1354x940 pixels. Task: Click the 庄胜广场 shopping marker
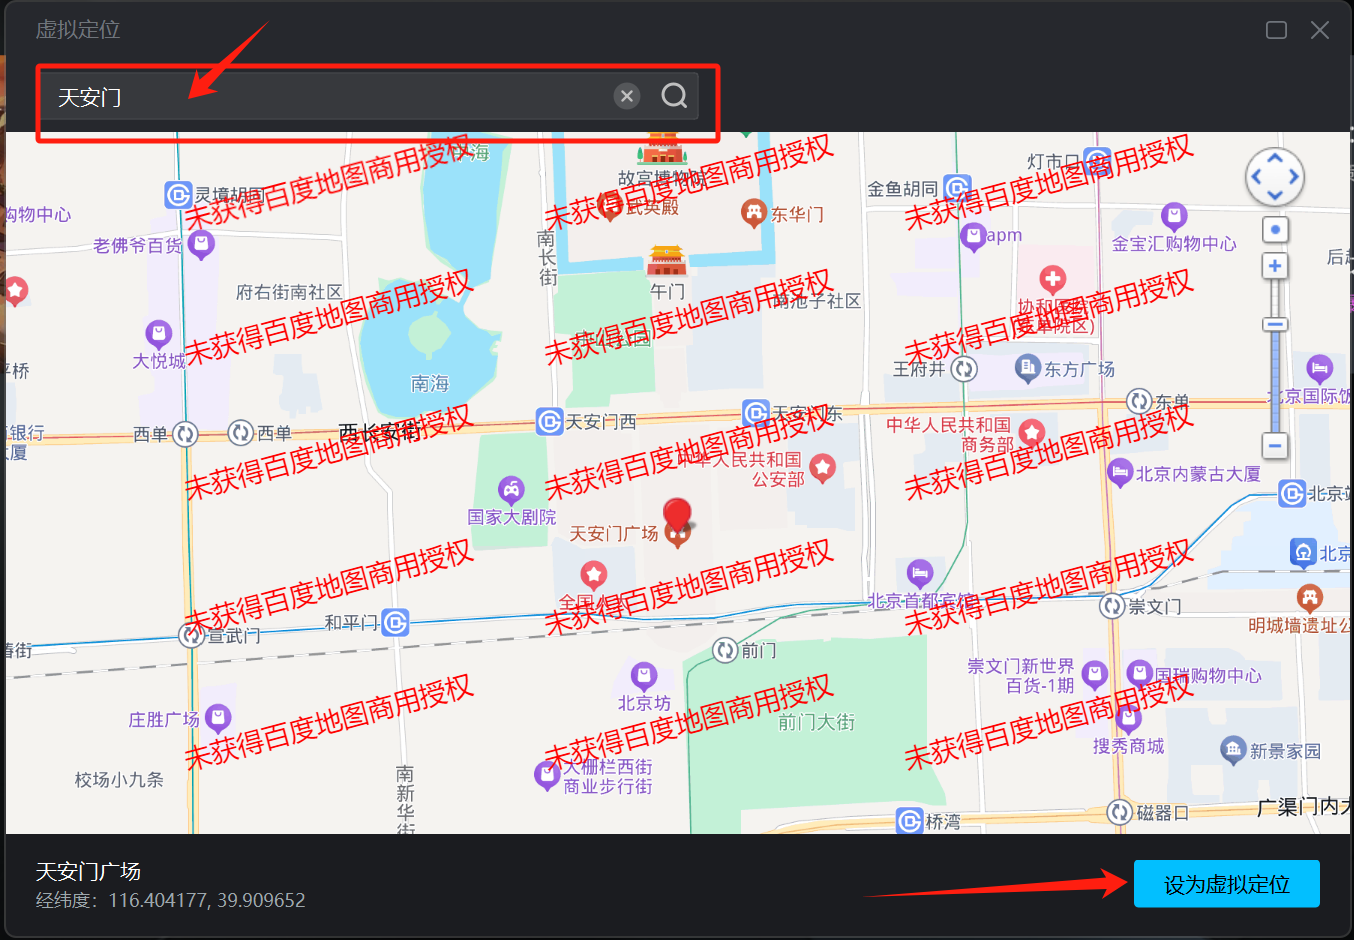tap(218, 718)
